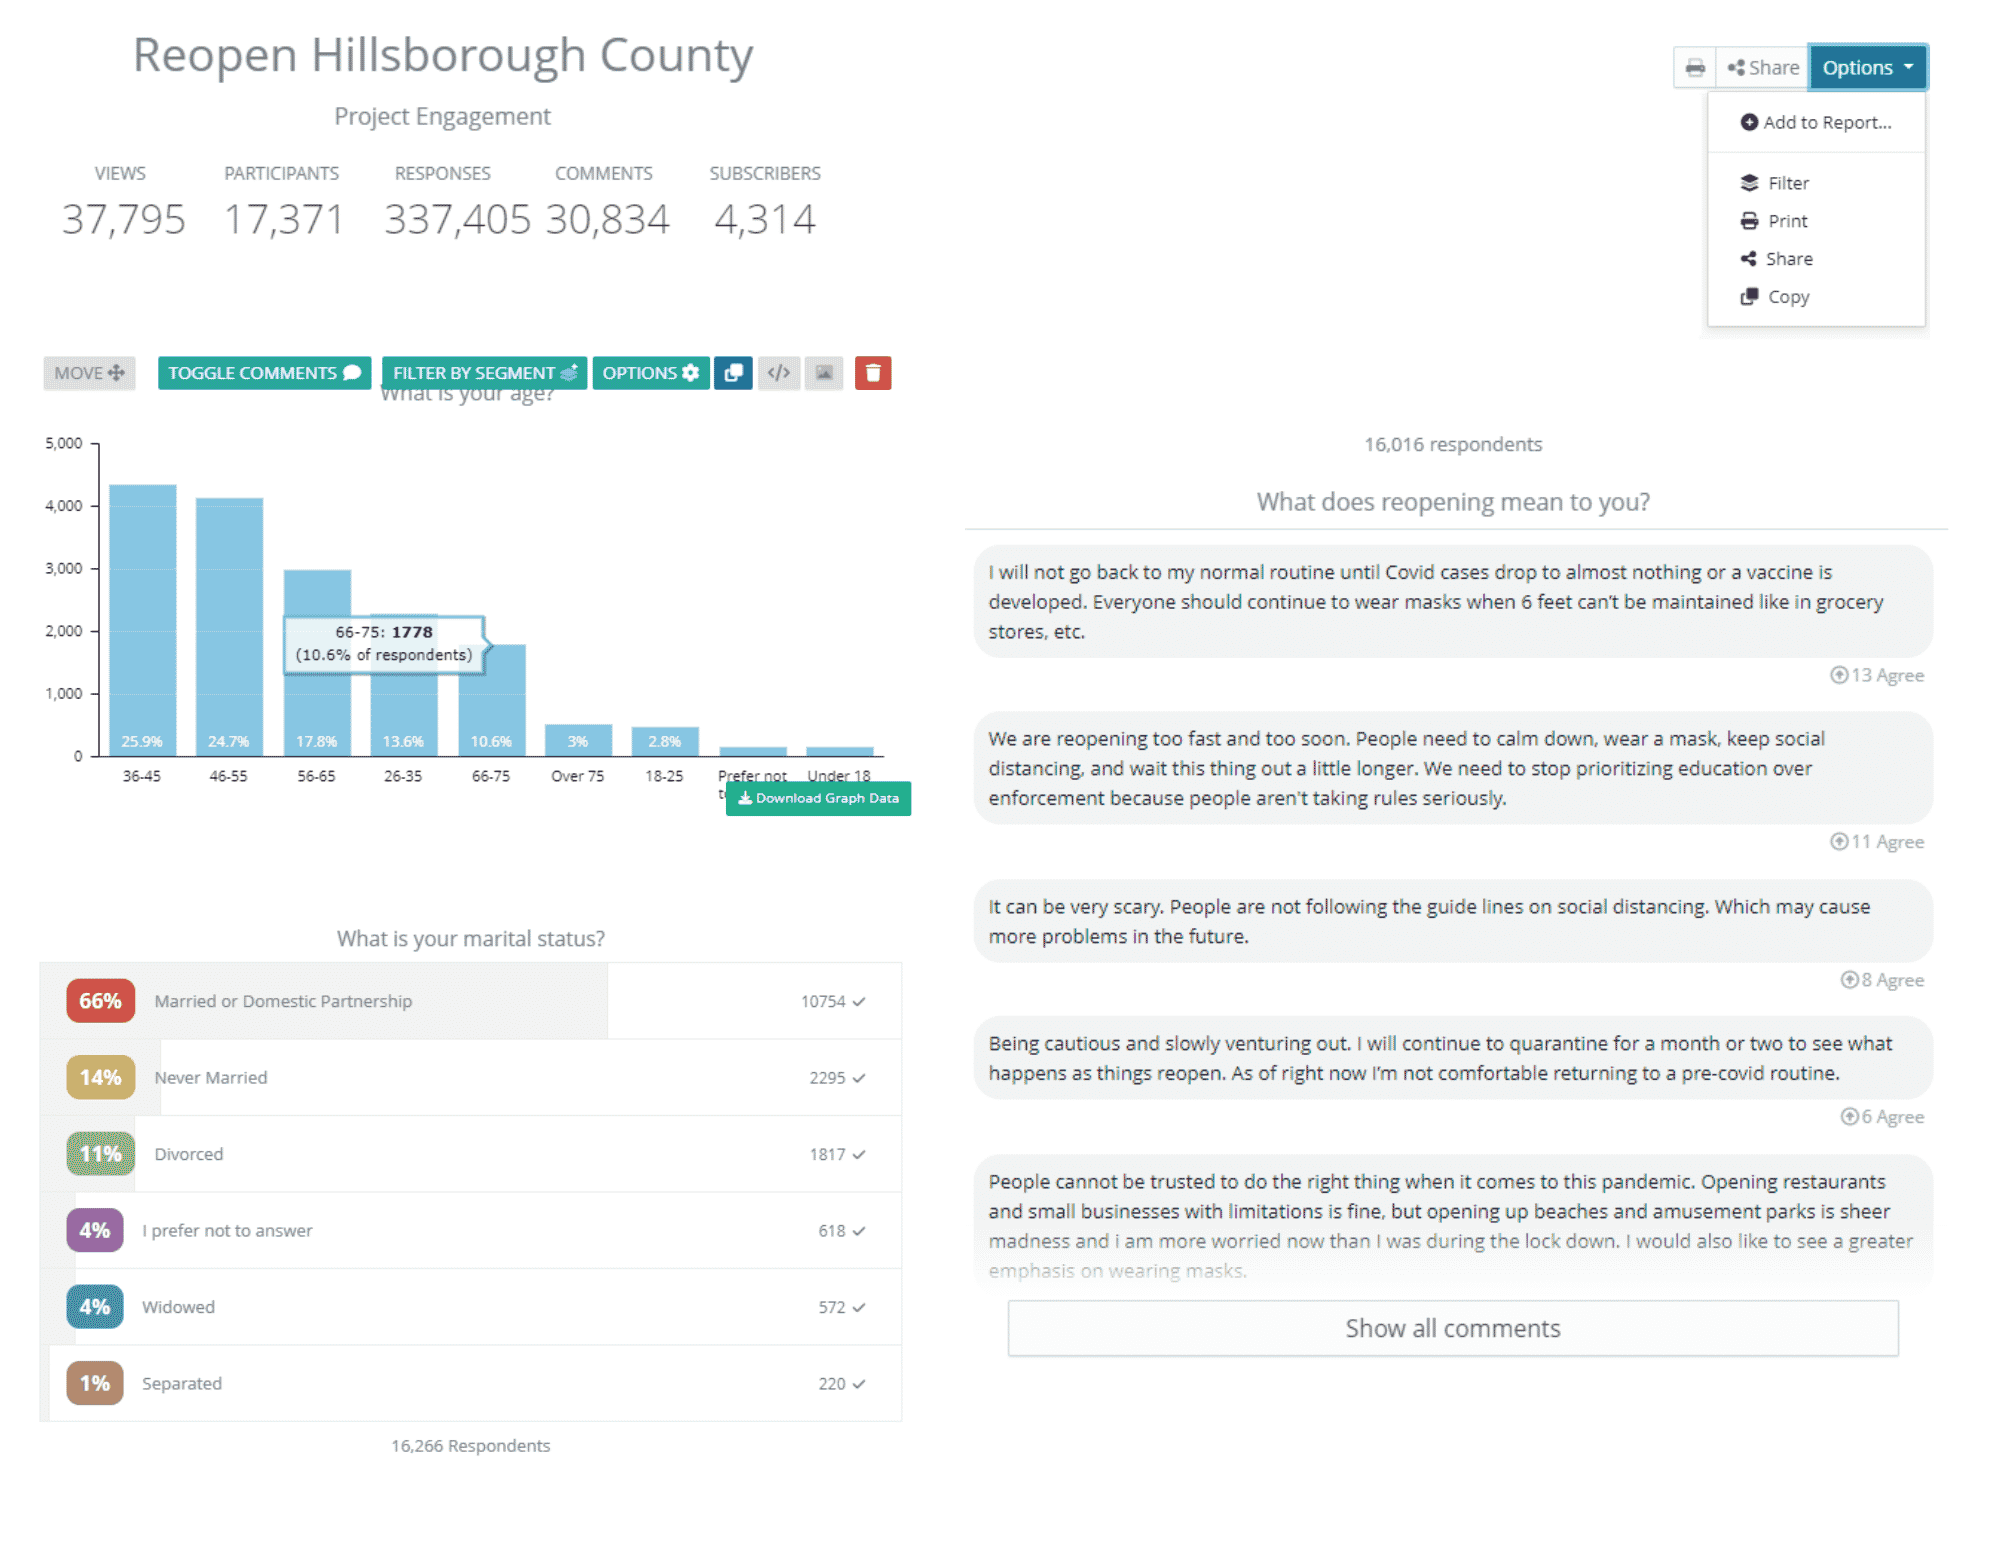The width and height of the screenshot is (2000, 1545).
Task: Open the embed code </> icon
Action: 779,372
